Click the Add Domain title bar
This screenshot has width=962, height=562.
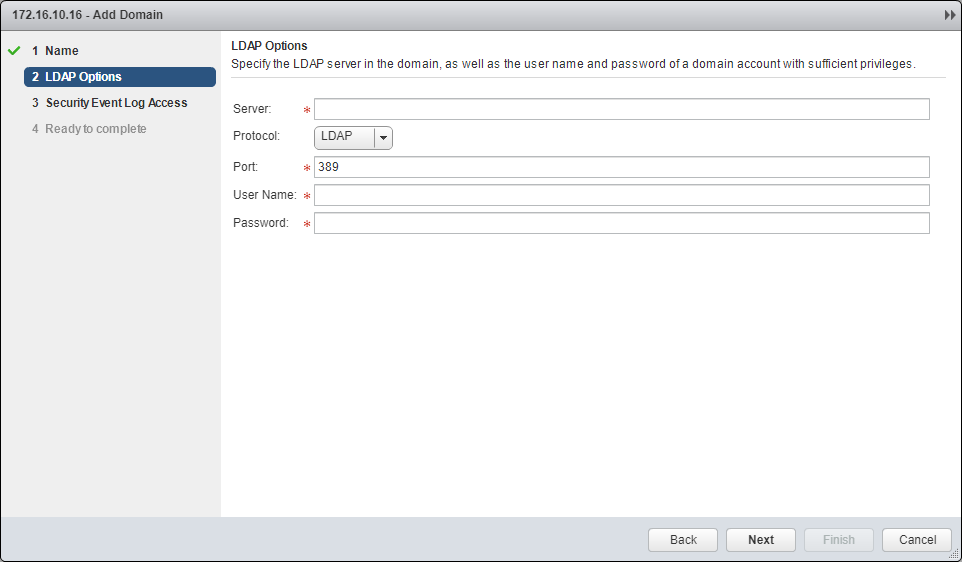point(400,15)
